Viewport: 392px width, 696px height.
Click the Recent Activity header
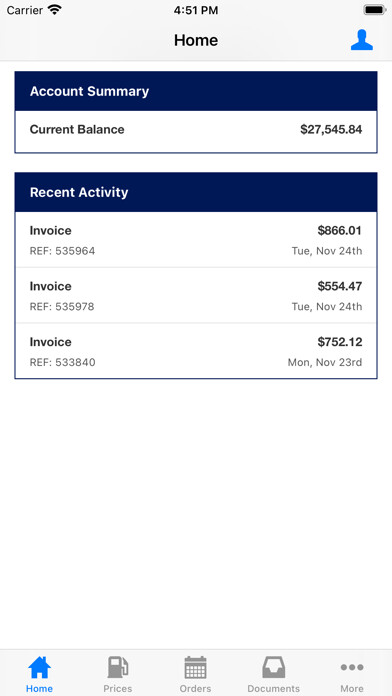coord(196,192)
